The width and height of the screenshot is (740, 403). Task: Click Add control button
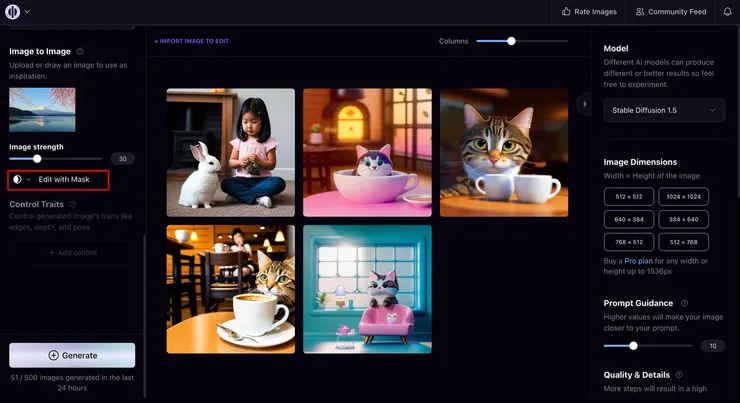[x=72, y=252]
